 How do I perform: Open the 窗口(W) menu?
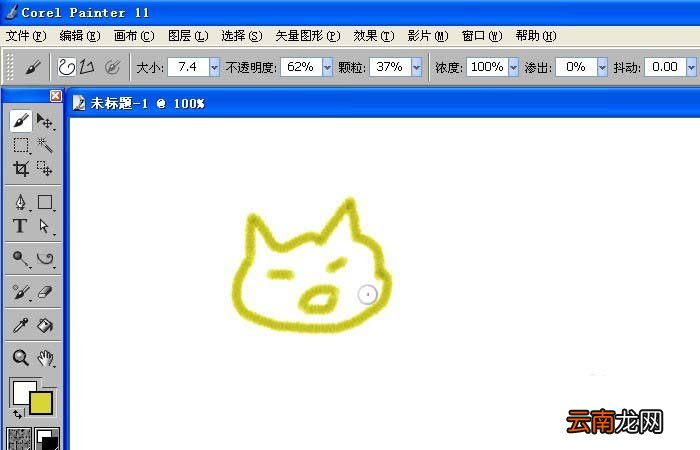(482, 36)
